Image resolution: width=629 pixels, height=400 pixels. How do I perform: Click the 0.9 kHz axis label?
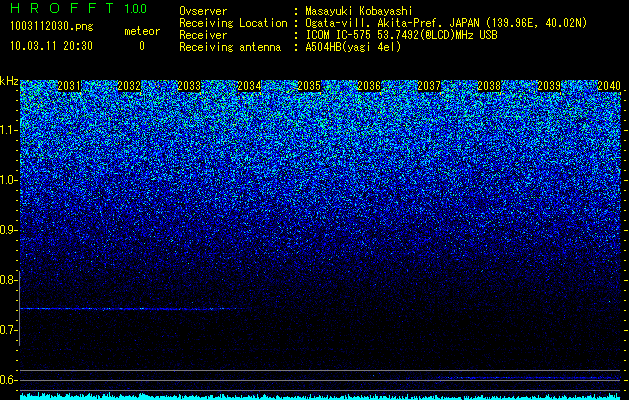point(8,230)
